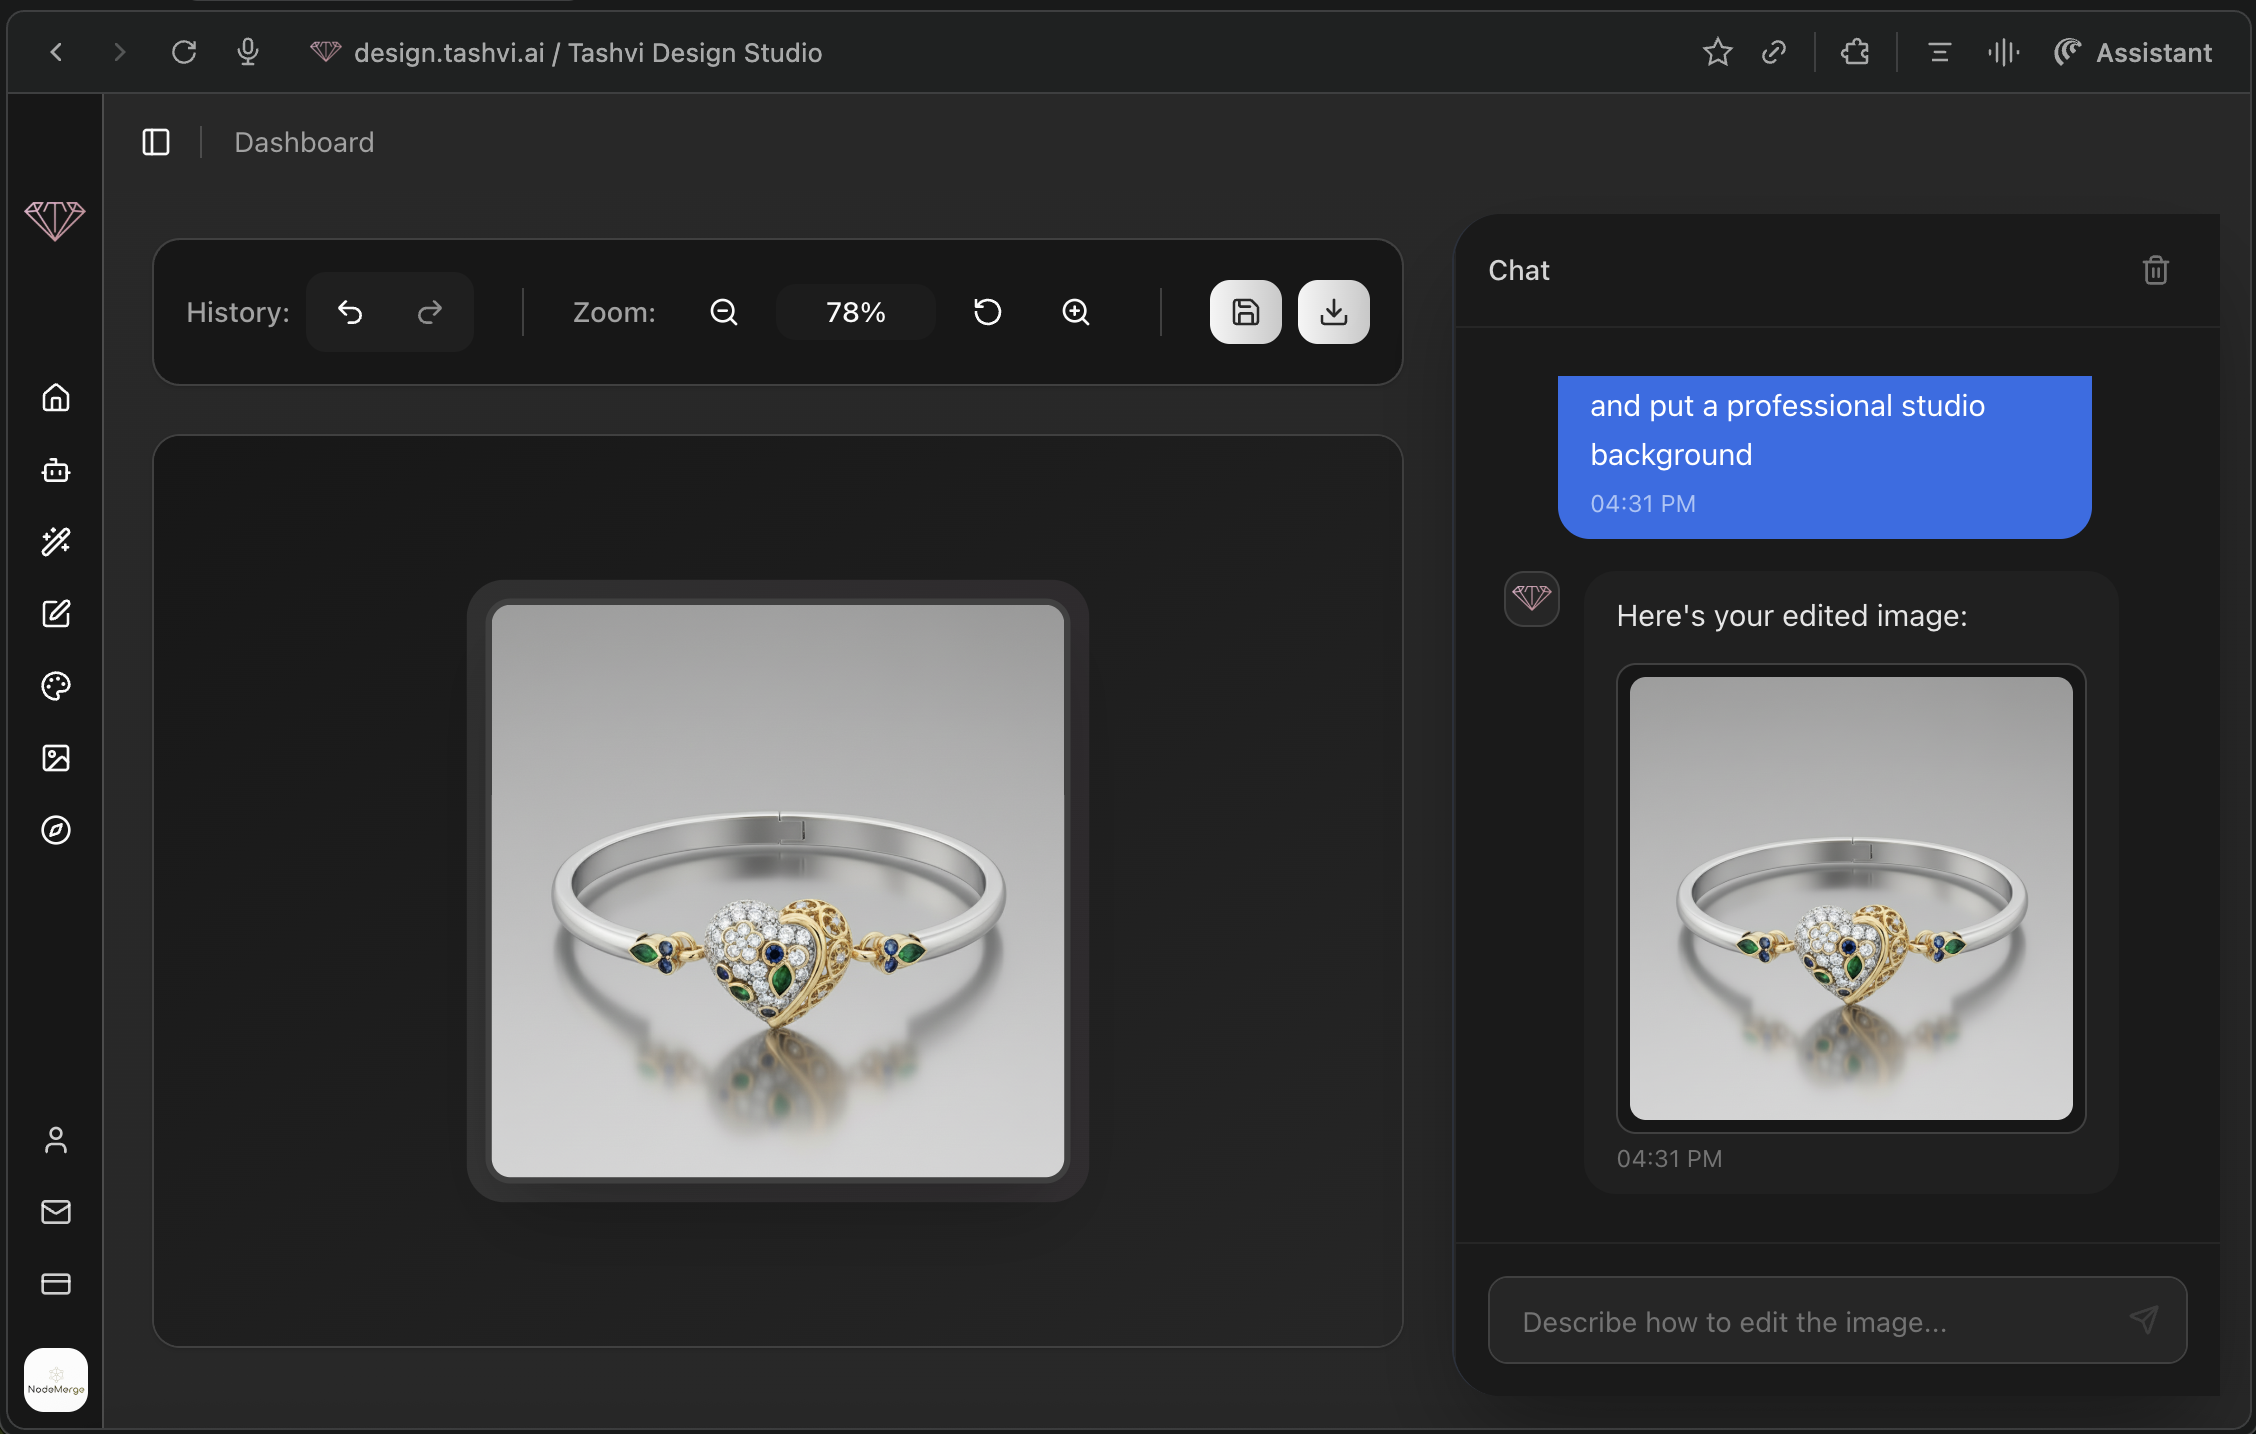Open the edited image thumbnail in chat

click(x=1850, y=898)
